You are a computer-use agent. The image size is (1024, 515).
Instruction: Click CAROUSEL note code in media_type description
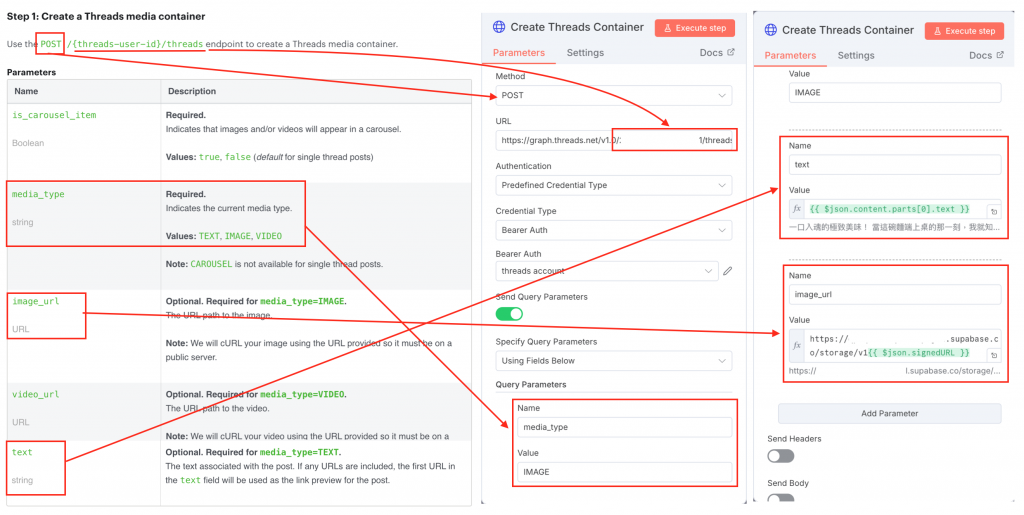pos(211,264)
